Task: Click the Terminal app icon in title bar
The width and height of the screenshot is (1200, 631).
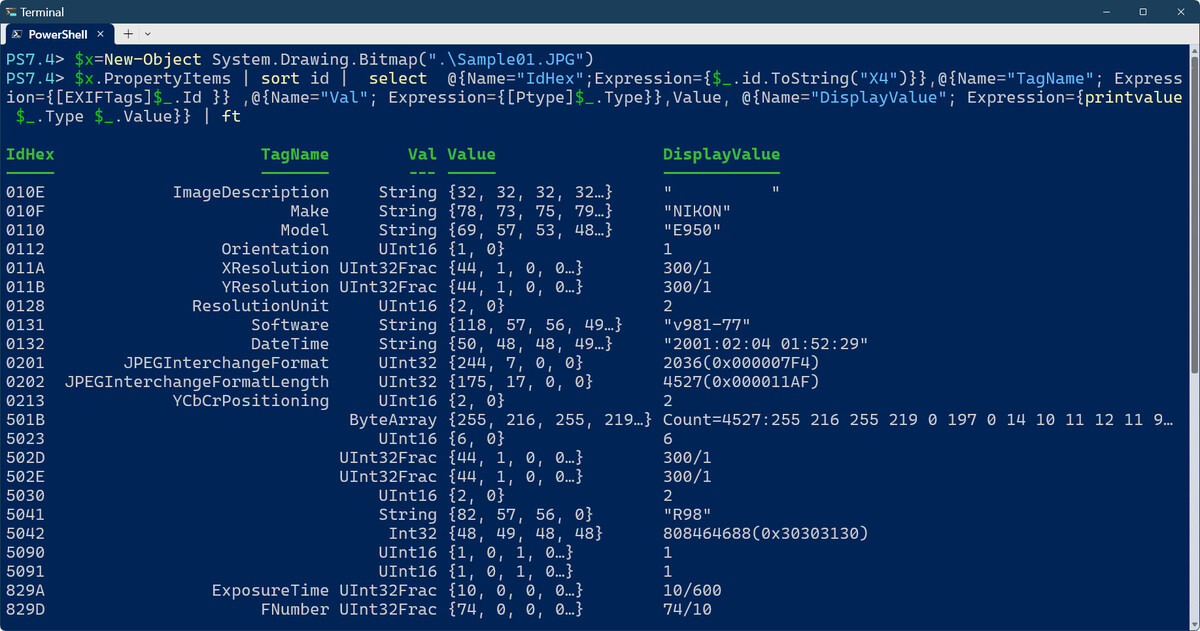Action: [x=10, y=12]
